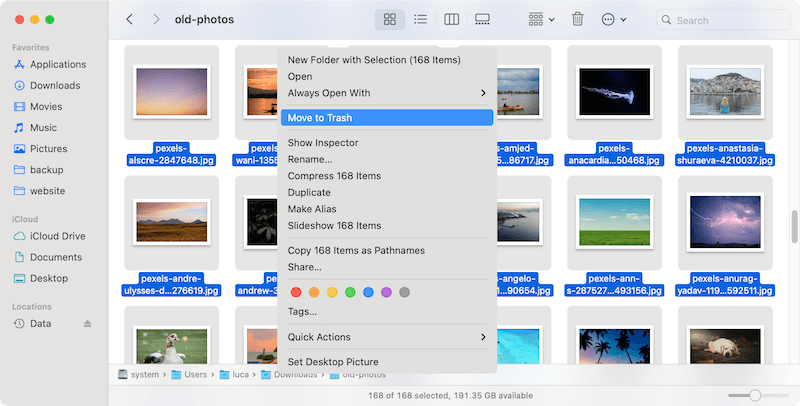Select the sleeping dog photo thumbnail

725,345
